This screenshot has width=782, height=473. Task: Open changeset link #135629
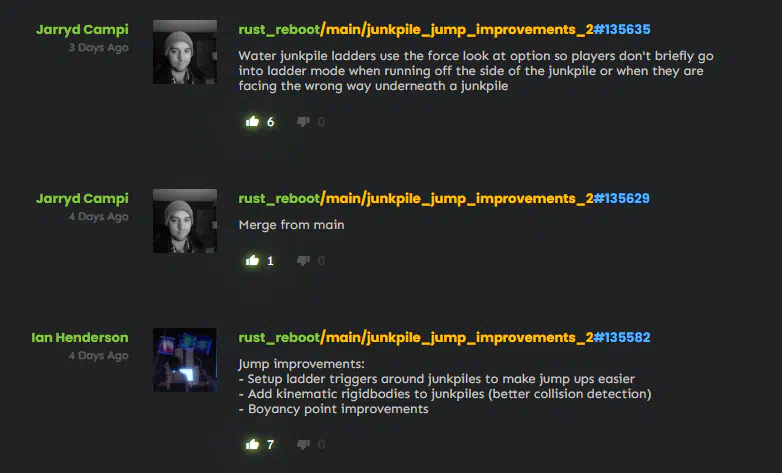point(622,199)
